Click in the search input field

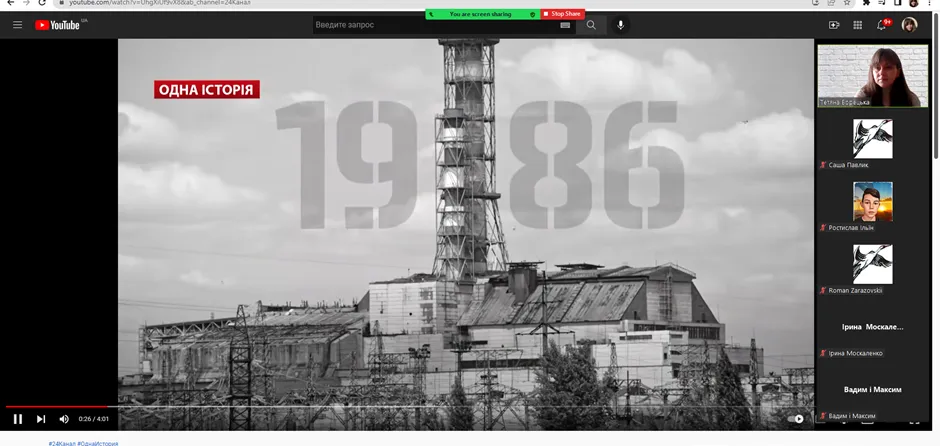click(435, 25)
